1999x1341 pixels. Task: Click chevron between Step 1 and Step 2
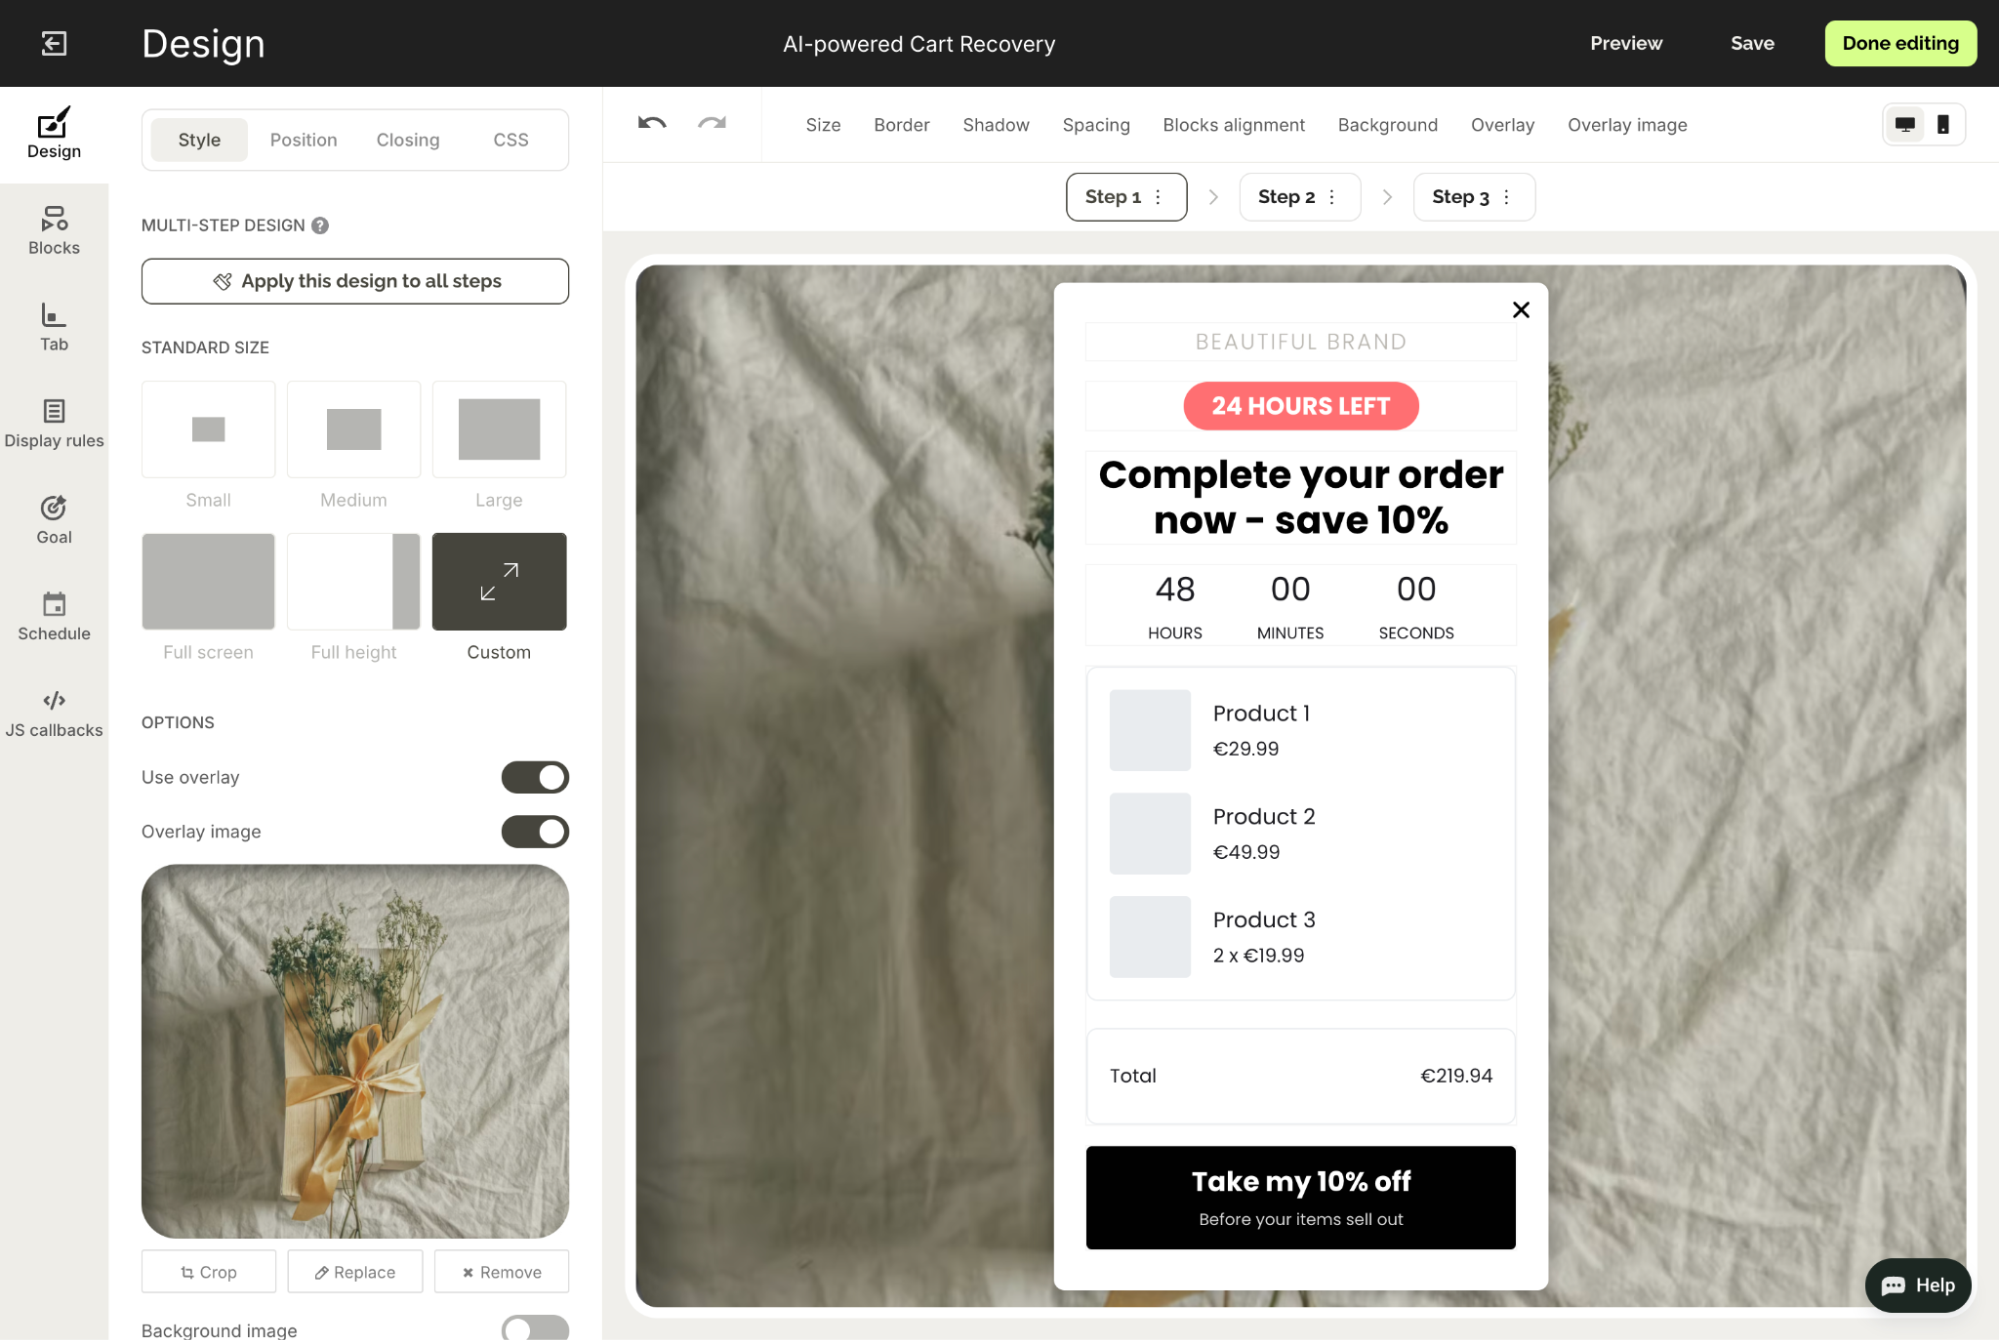tap(1213, 197)
